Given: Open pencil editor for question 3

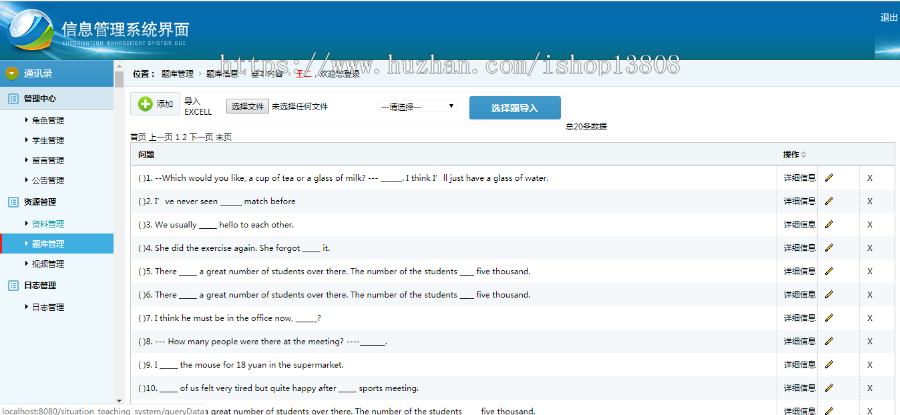Looking at the screenshot, I should pyautogui.click(x=828, y=224).
